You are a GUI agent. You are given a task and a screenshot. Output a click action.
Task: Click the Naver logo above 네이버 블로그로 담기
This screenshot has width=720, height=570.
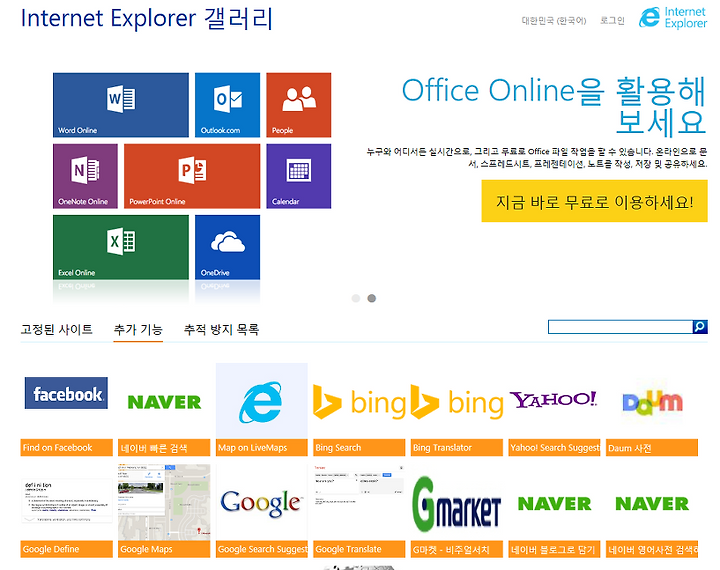(554, 503)
